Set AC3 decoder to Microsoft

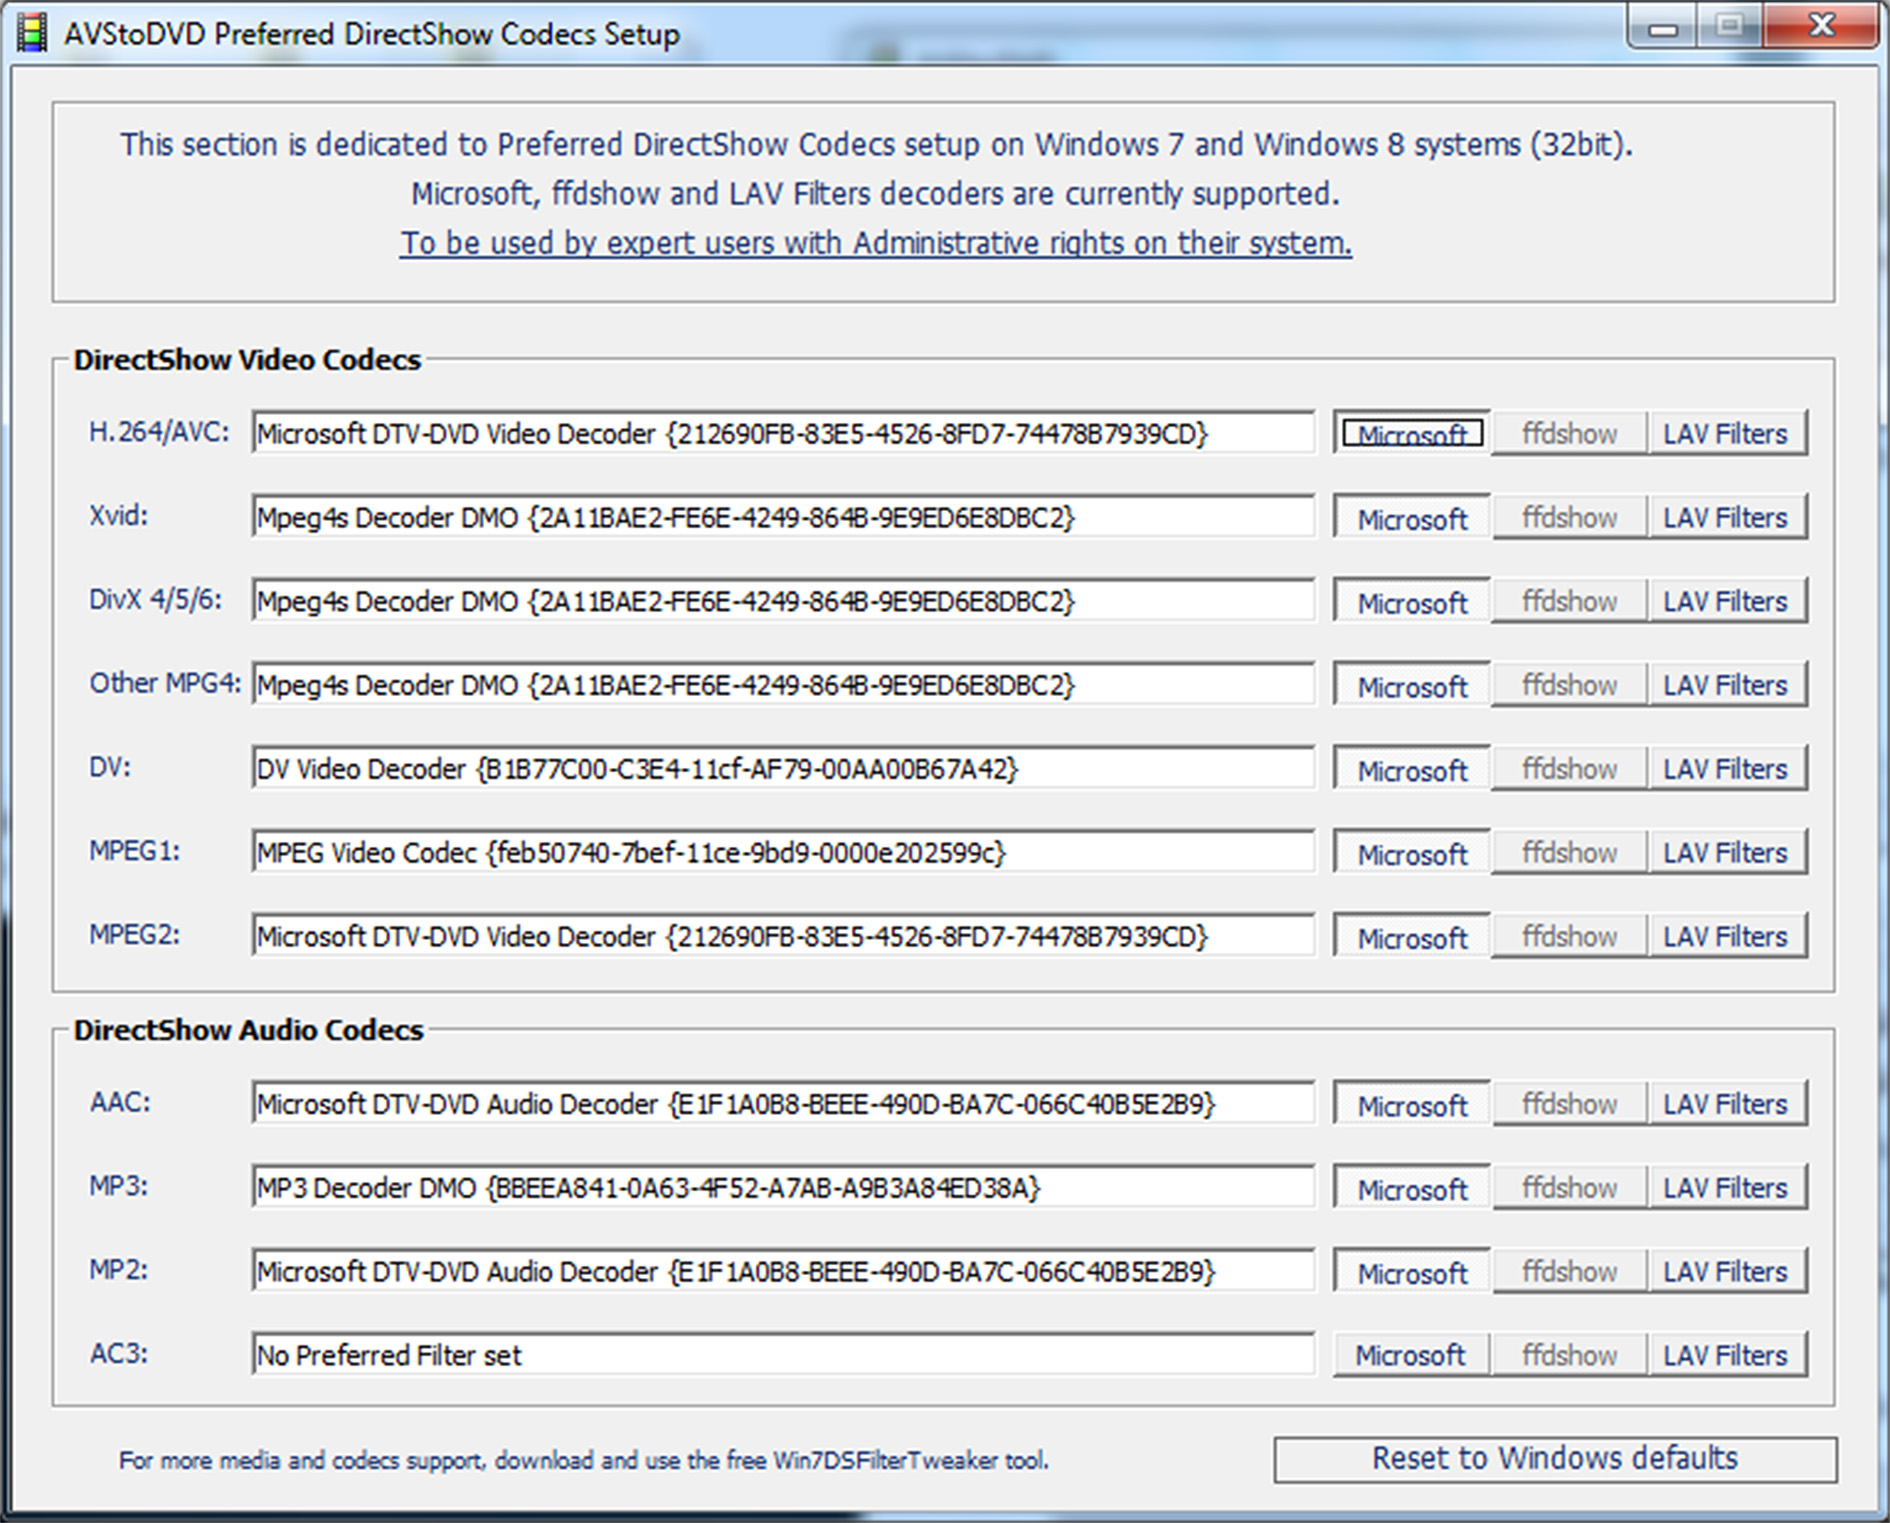pyautogui.click(x=1412, y=1355)
